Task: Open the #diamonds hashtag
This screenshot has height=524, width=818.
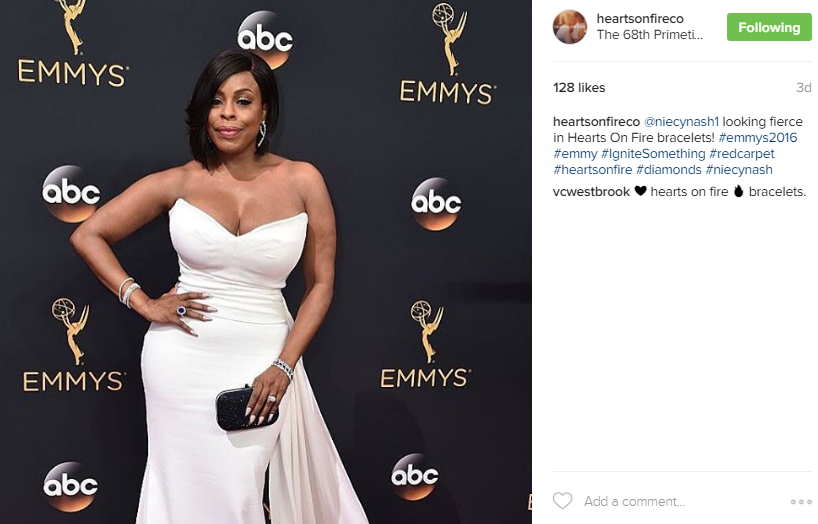Action: (x=669, y=170)
